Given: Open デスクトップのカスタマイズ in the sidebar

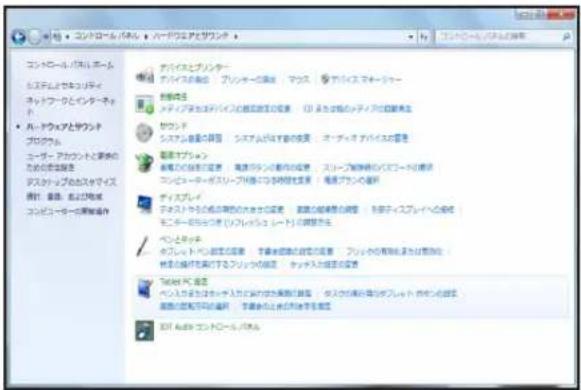Looking at the screenshot, I should 71,182.
